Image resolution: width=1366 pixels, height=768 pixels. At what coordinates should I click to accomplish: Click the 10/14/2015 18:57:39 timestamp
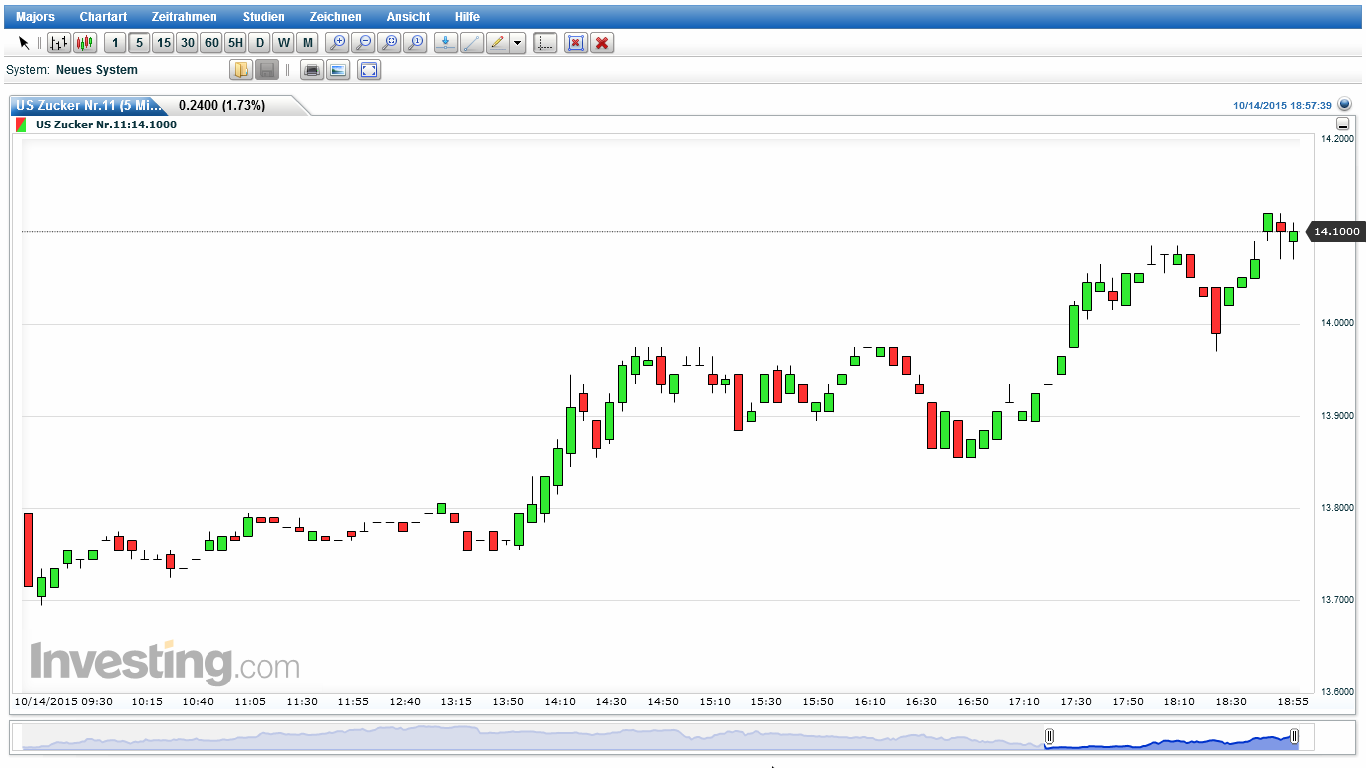(1282, 105)
